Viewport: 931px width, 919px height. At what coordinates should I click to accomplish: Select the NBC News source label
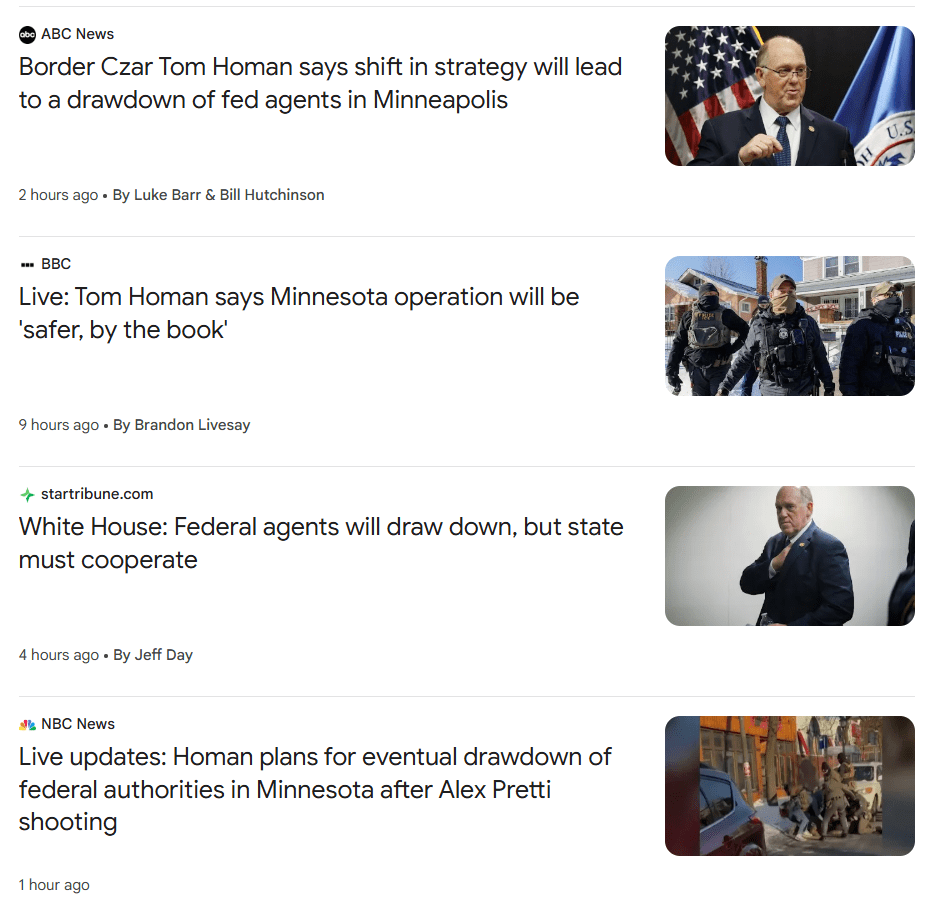78,724
